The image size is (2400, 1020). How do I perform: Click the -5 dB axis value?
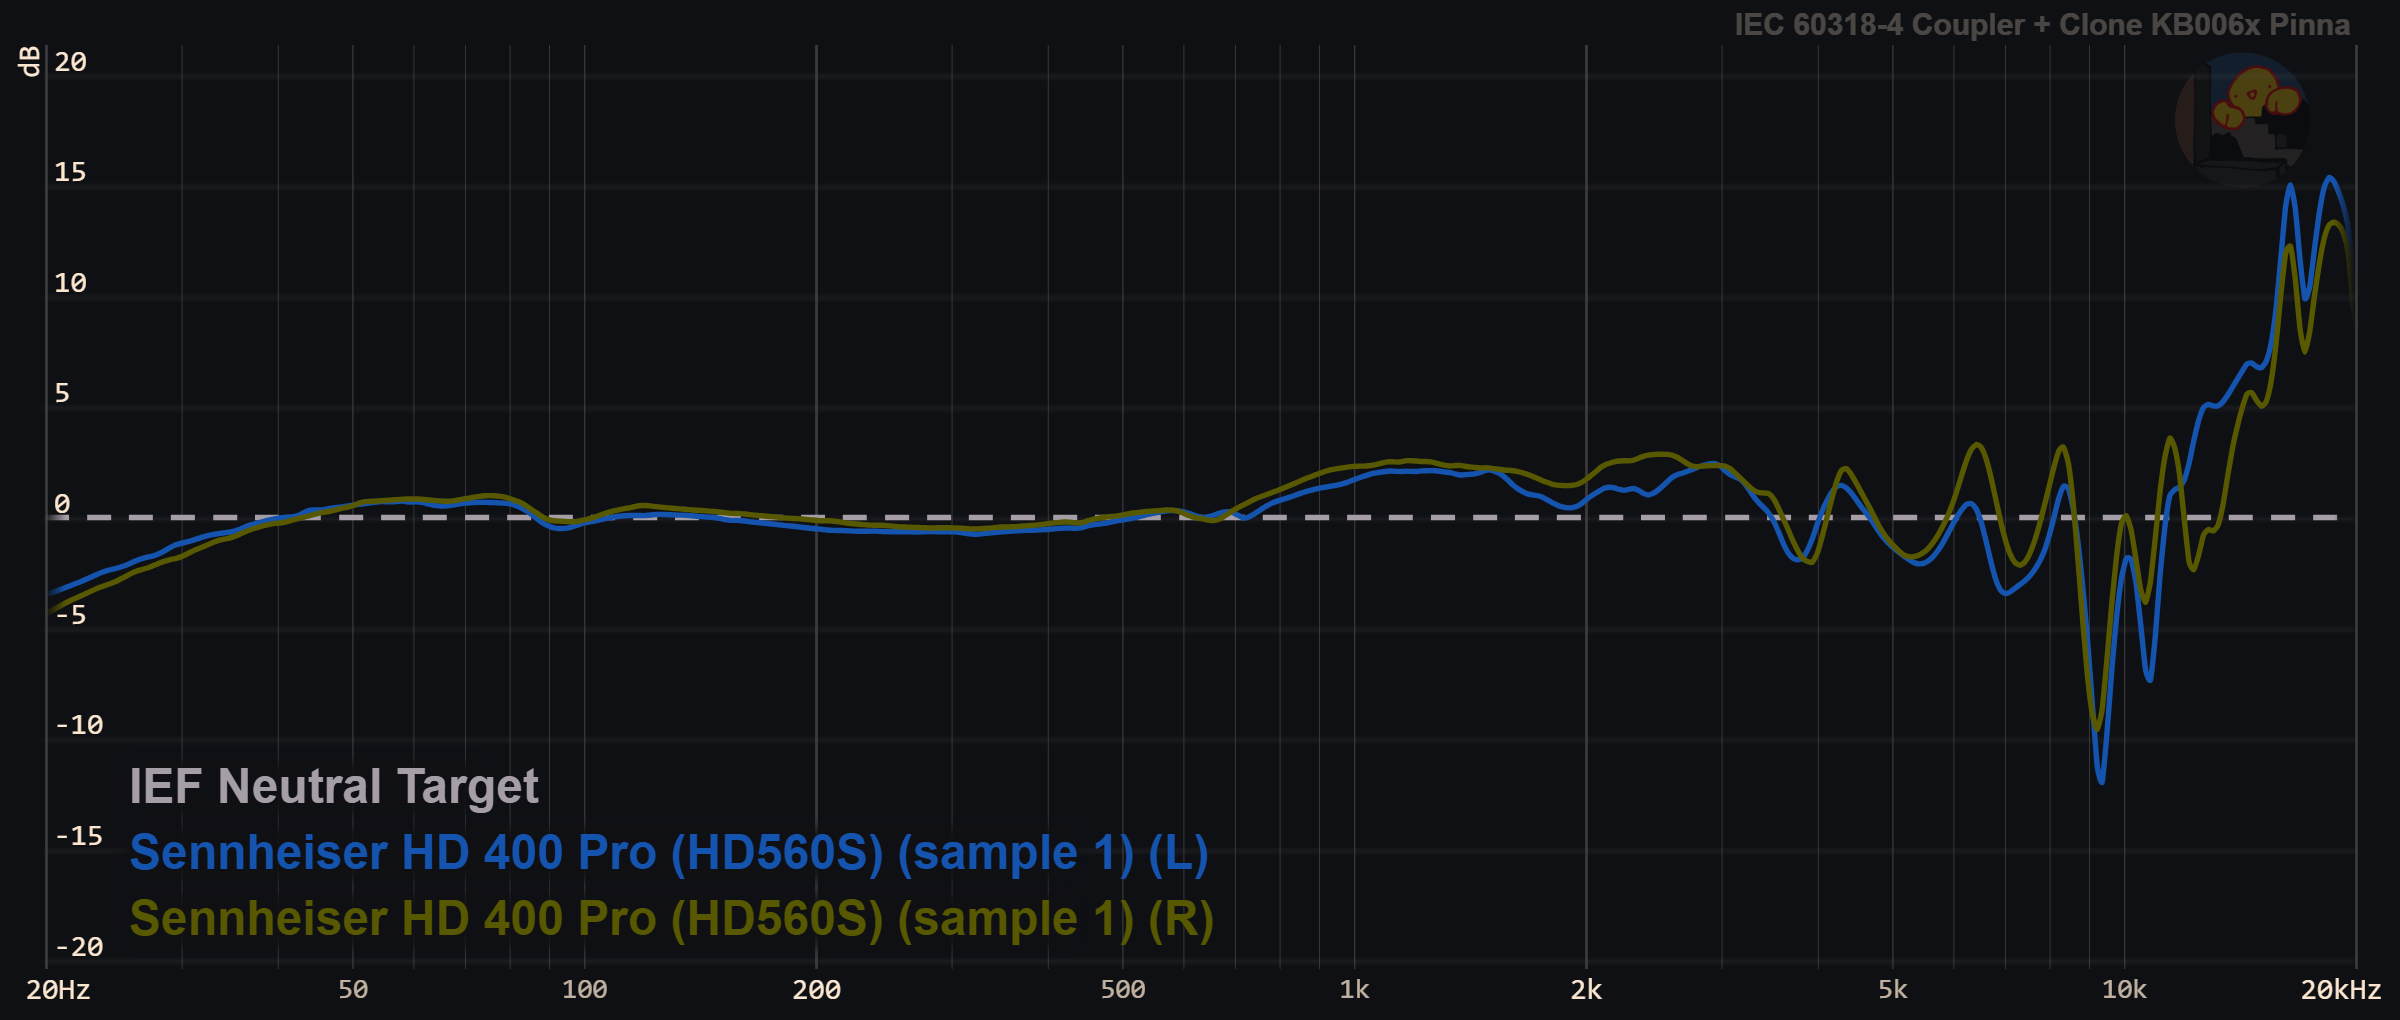point(71,616)
